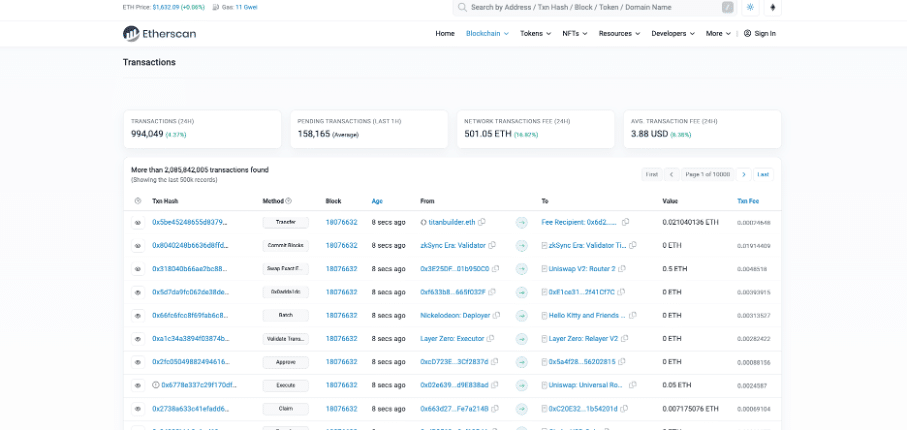Click the Txn Fee column header
The image size is (908, 430).
748,201
